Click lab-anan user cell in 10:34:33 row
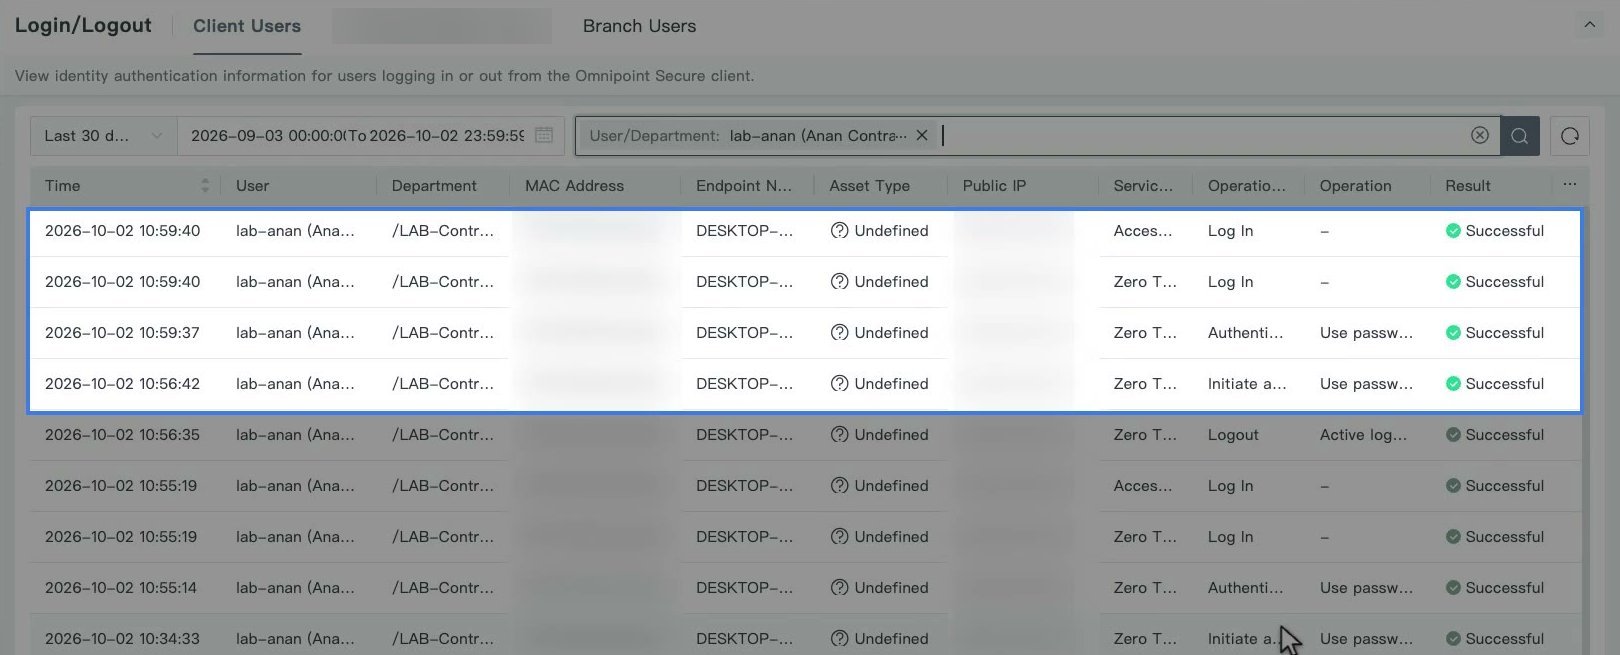The height and width of the screenshot is (655, 1620). [295, 639]
